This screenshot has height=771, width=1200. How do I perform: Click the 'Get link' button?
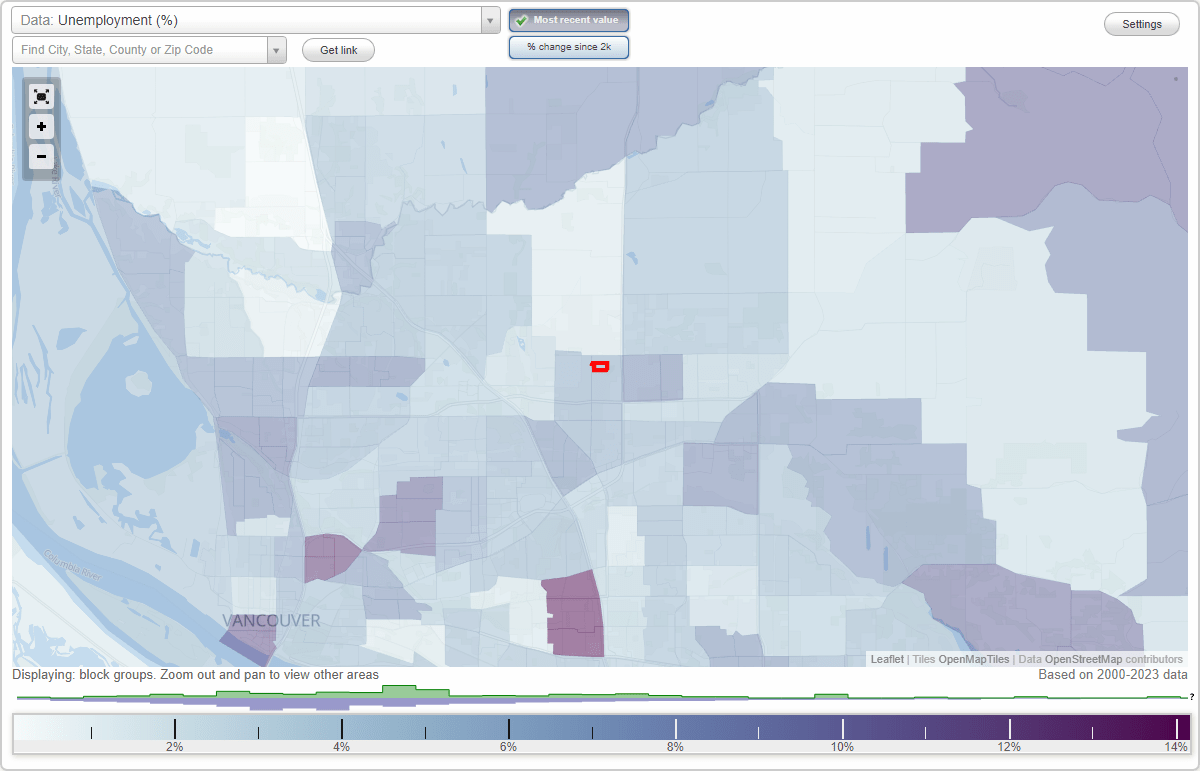(338, 49)
